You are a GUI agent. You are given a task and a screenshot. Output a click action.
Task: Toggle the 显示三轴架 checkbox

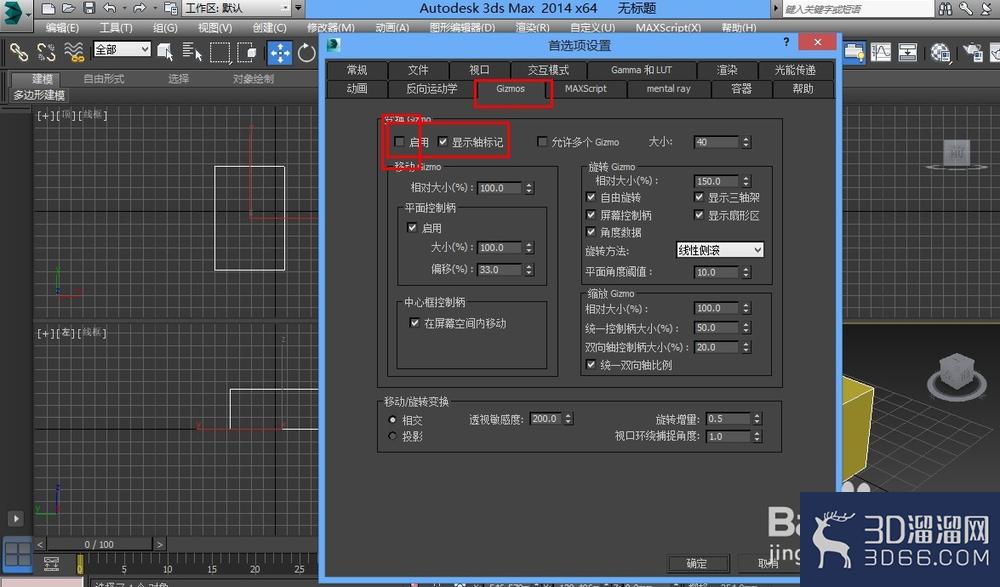tap(699, 197)
